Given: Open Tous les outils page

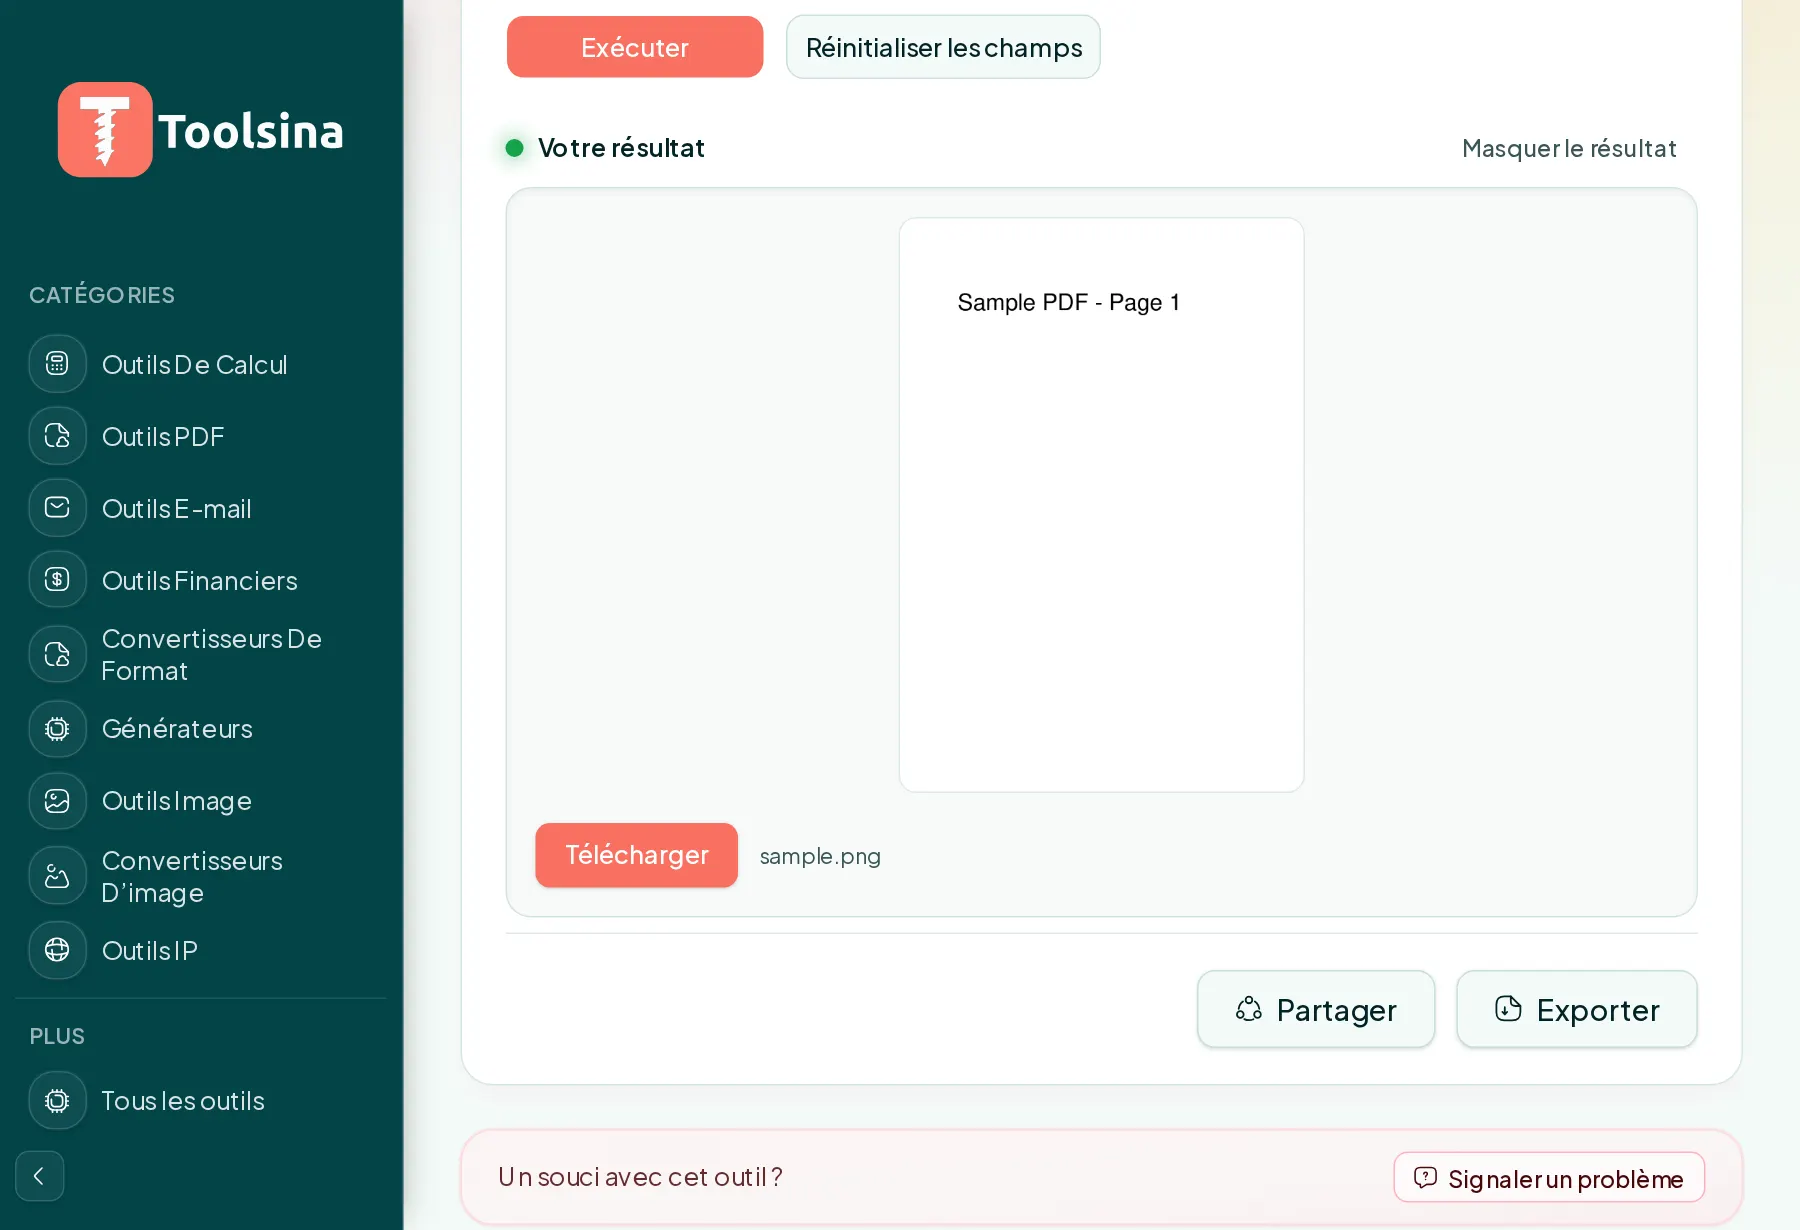Looking at the screenshot, I should point(183,1101).
